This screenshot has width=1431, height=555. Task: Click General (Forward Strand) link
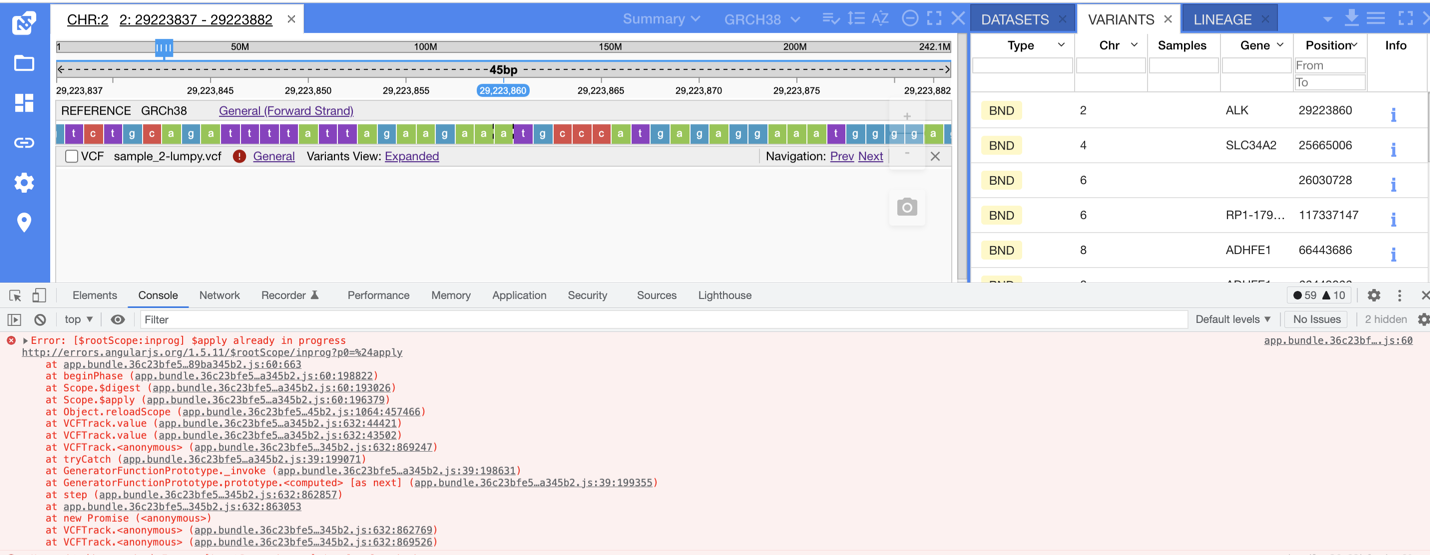tap(286, 111)
